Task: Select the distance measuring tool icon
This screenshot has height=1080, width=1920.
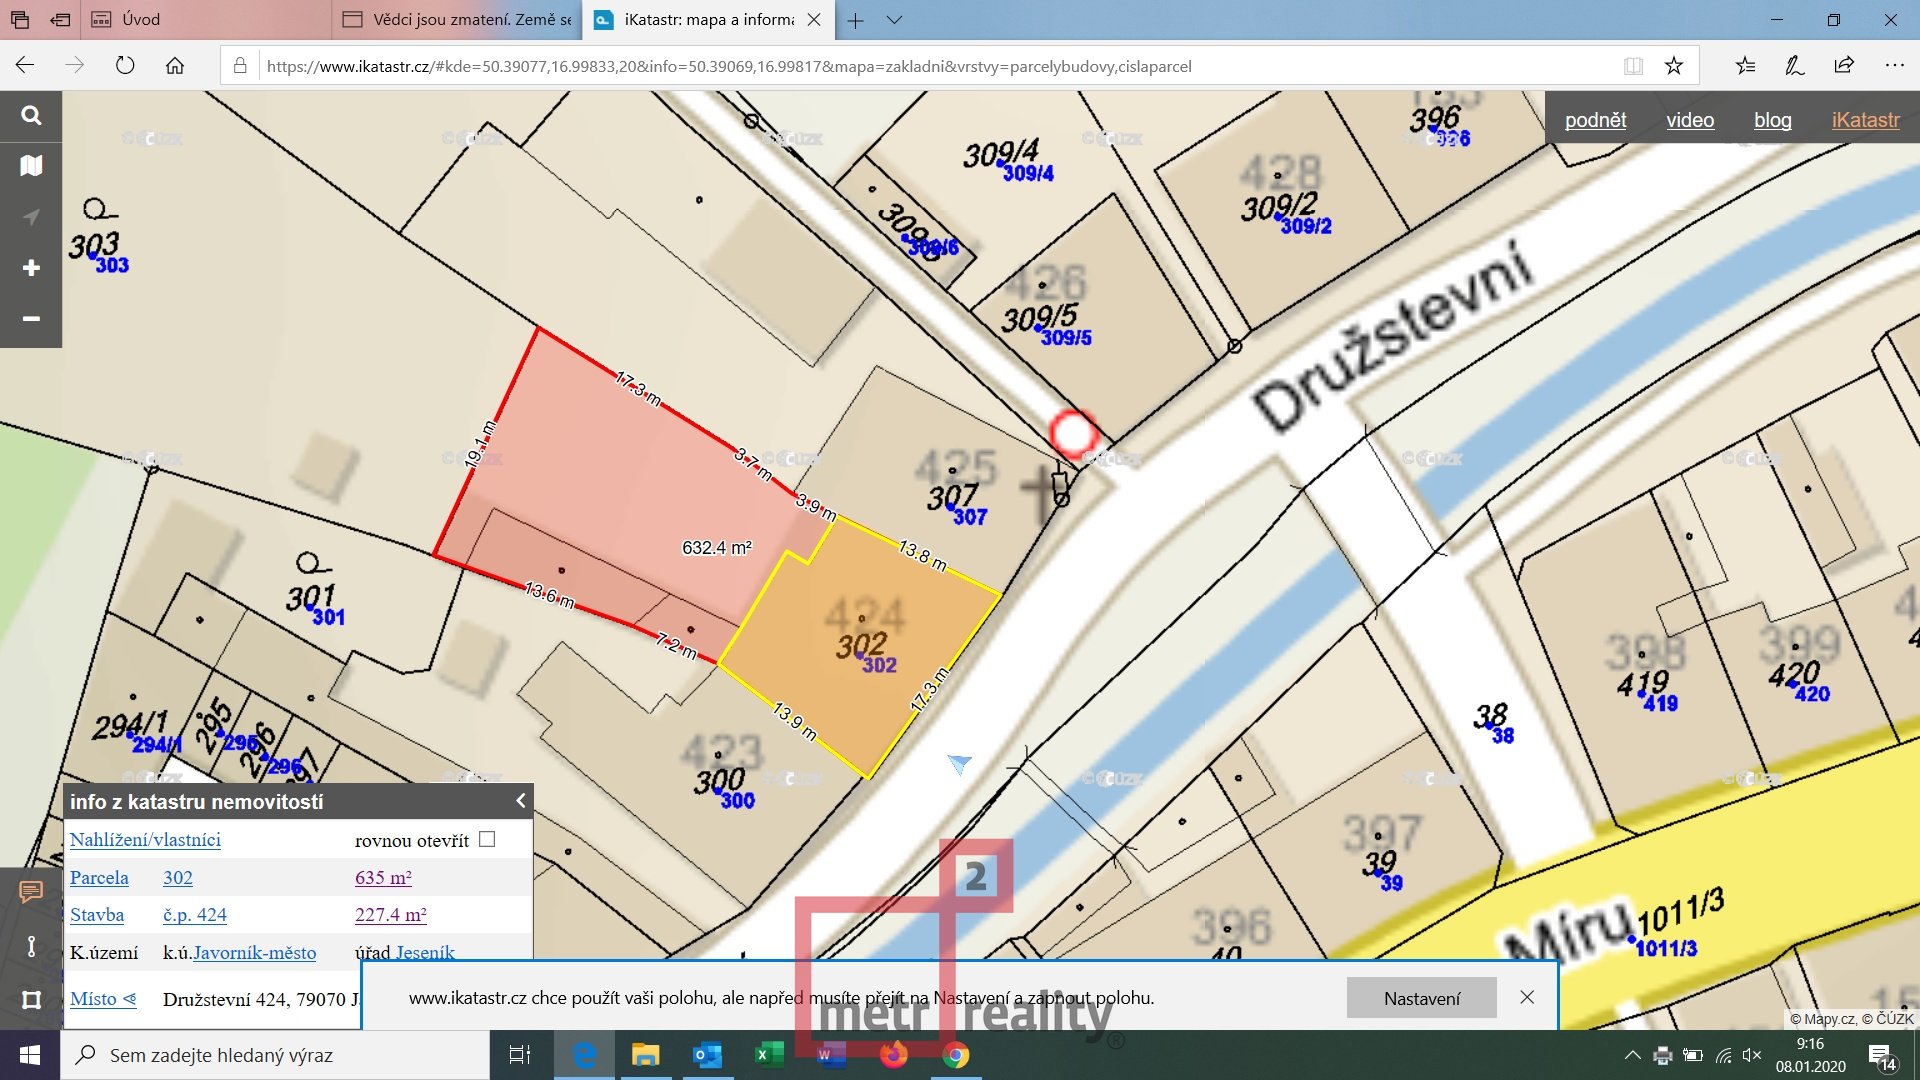Action: (x=31, y=946)
